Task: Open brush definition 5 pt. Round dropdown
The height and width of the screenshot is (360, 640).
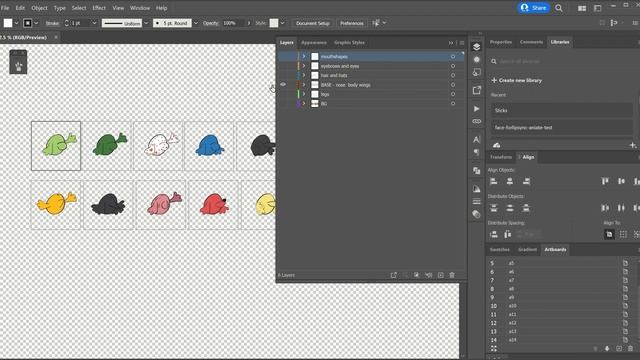Action: (x=196, y=23)
